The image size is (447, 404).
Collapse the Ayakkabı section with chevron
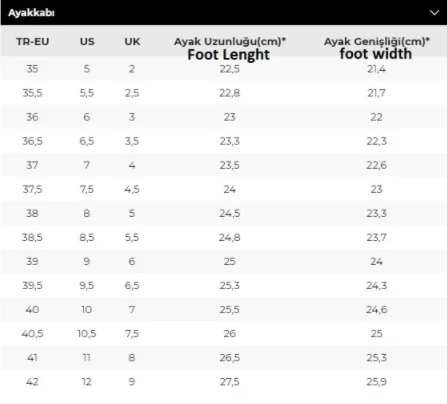pos(434,13)
